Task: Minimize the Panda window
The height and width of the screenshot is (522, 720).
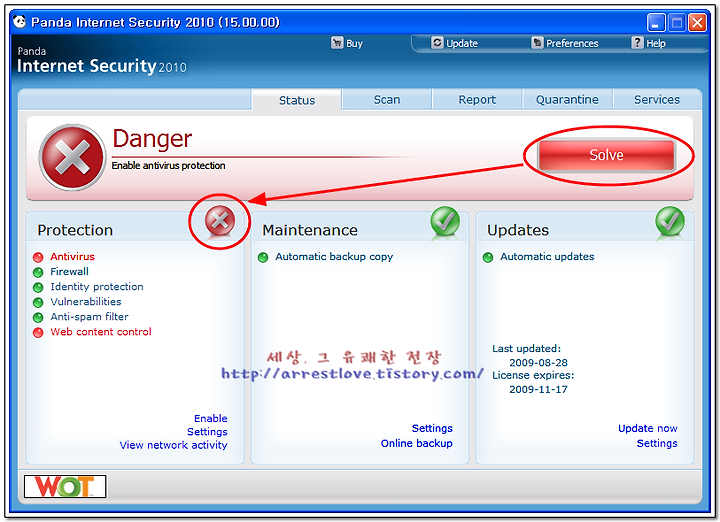Action: (x=656, y=22)
